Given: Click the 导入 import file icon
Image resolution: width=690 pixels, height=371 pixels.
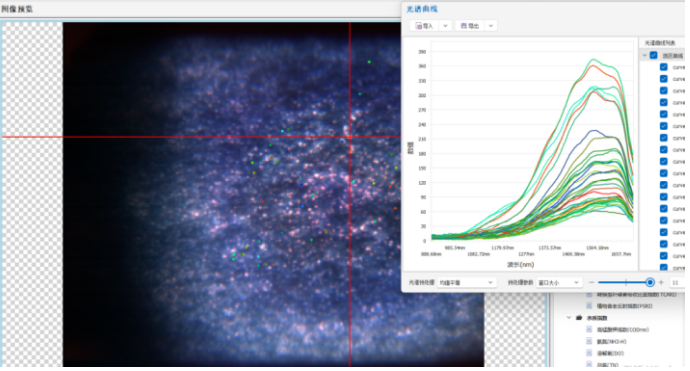Looking at the screenshot, I should (418, 26).
